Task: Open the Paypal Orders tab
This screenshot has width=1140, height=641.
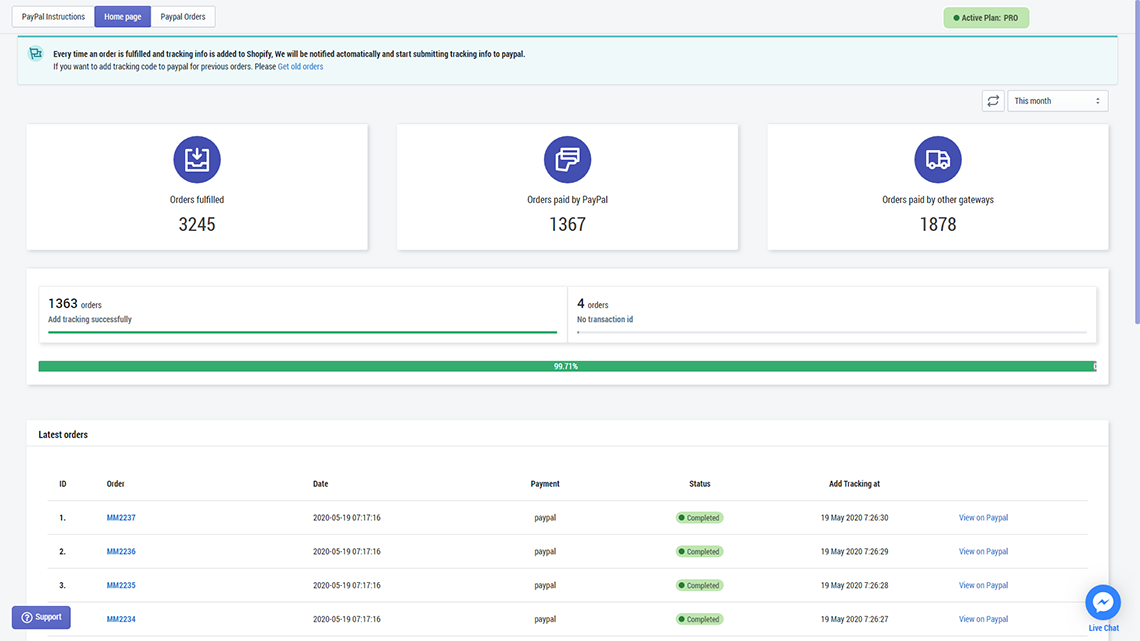Action: 182,17
